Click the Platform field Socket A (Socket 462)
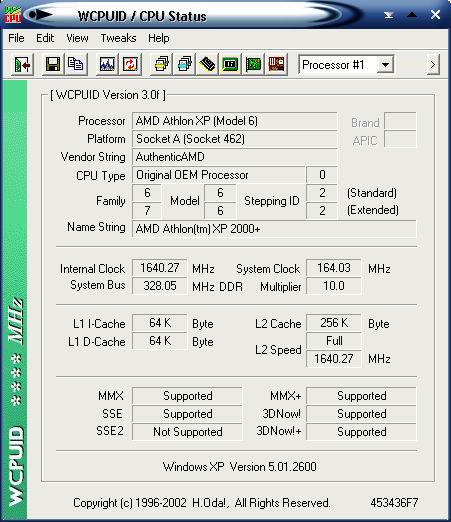Image resolution: width=451 pixels, height=522 pixels. pyautogui.click(x=234, y=139)
